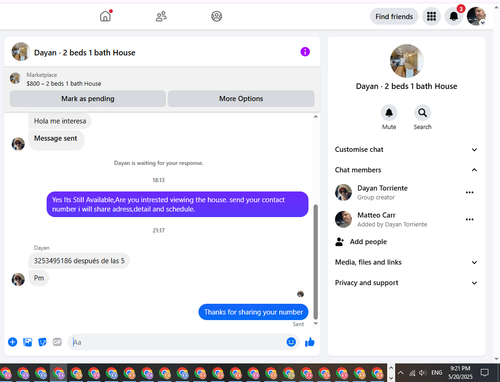The height and width of the screenshot is (382, 500).
Task: Attach a photo using the image icon
Action: 28,342
